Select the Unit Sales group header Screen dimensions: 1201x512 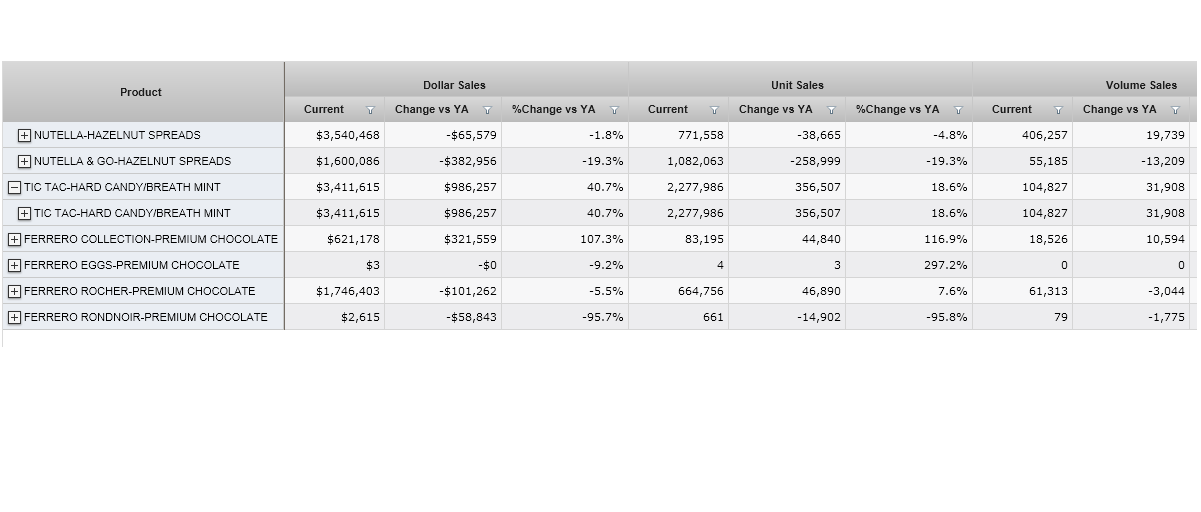coord(798,85)
